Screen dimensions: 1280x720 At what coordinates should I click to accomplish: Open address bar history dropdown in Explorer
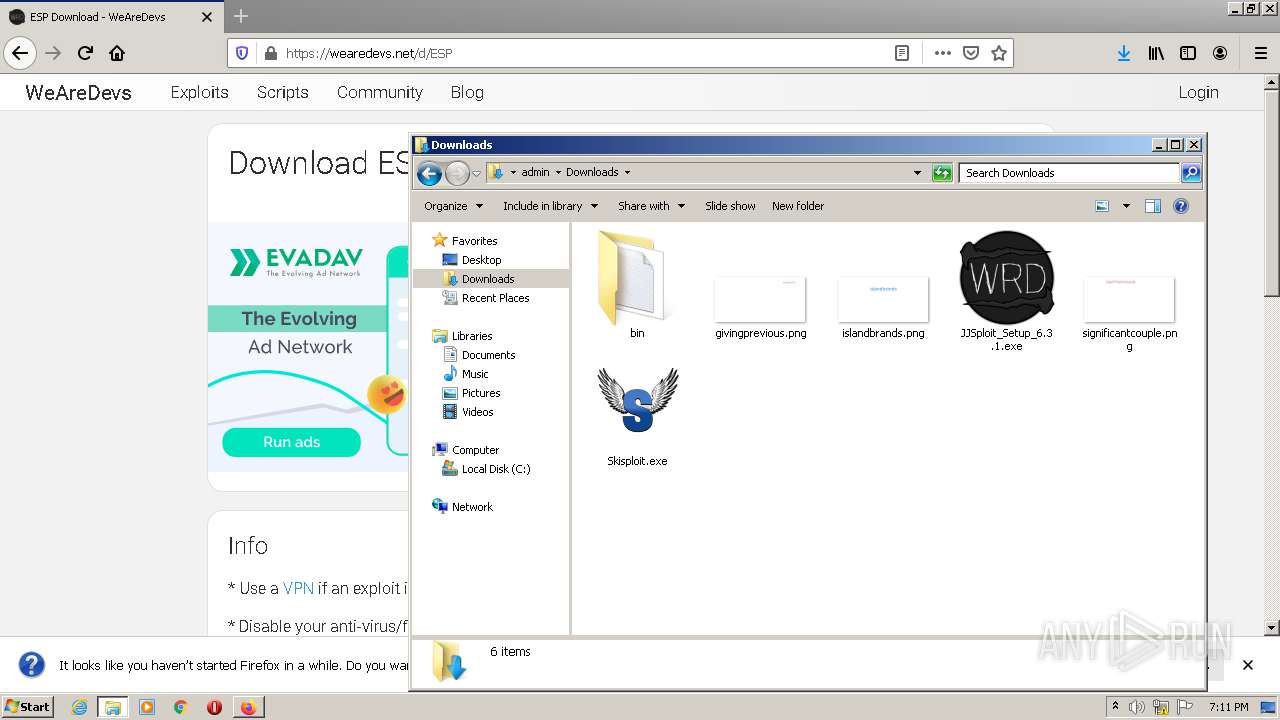917,173
